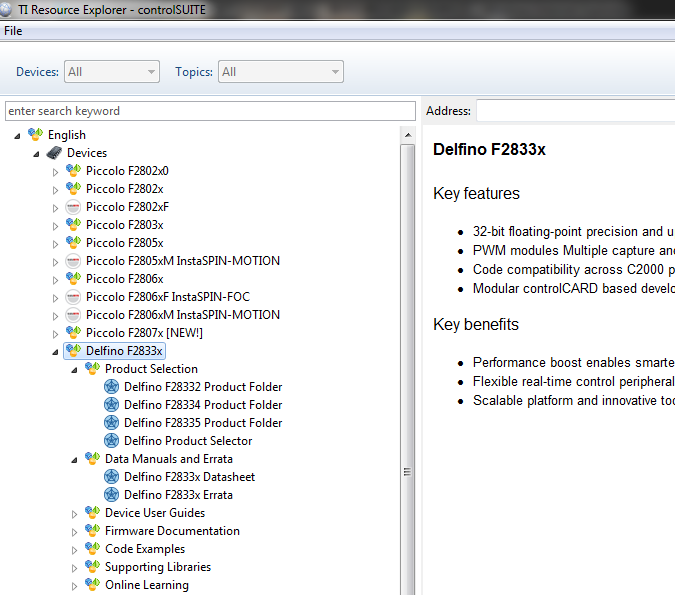Click the Firmware Documentation icon

pos(92,530)
